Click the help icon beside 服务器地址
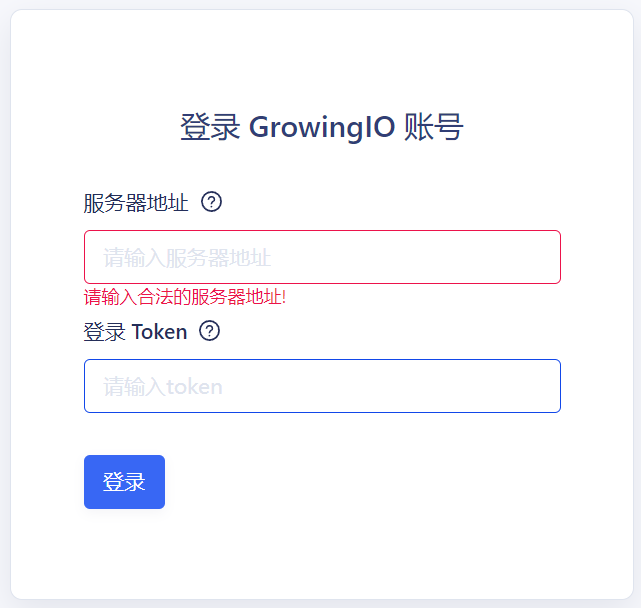641x608 pixels. pyautogui.click(x=211, y=202)
